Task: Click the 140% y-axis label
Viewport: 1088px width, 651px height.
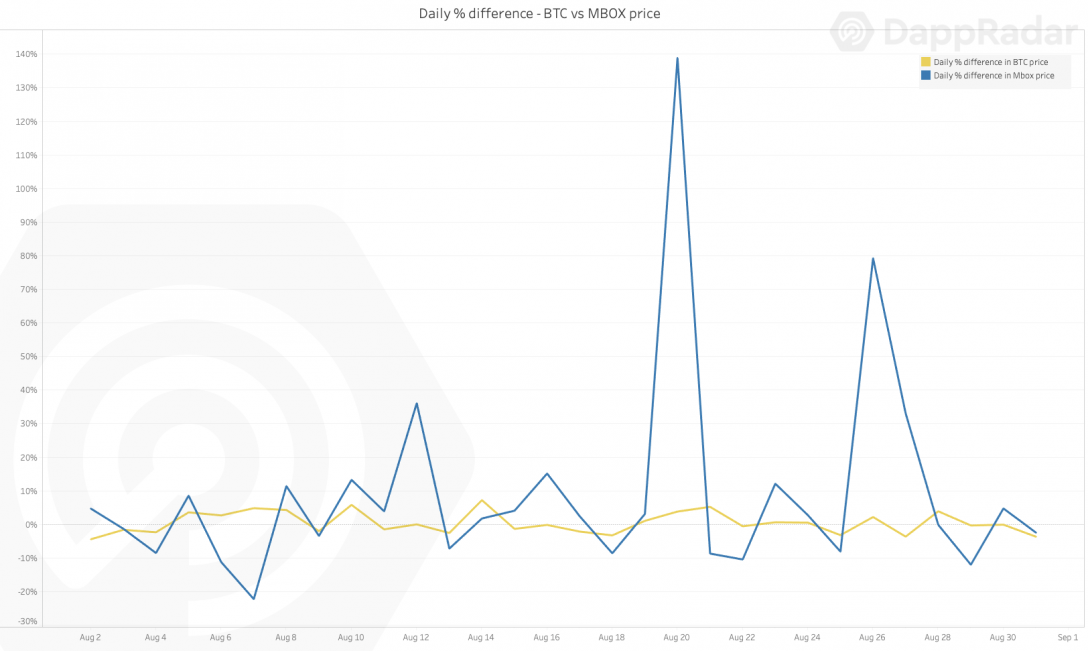Action: click(26, 54)
